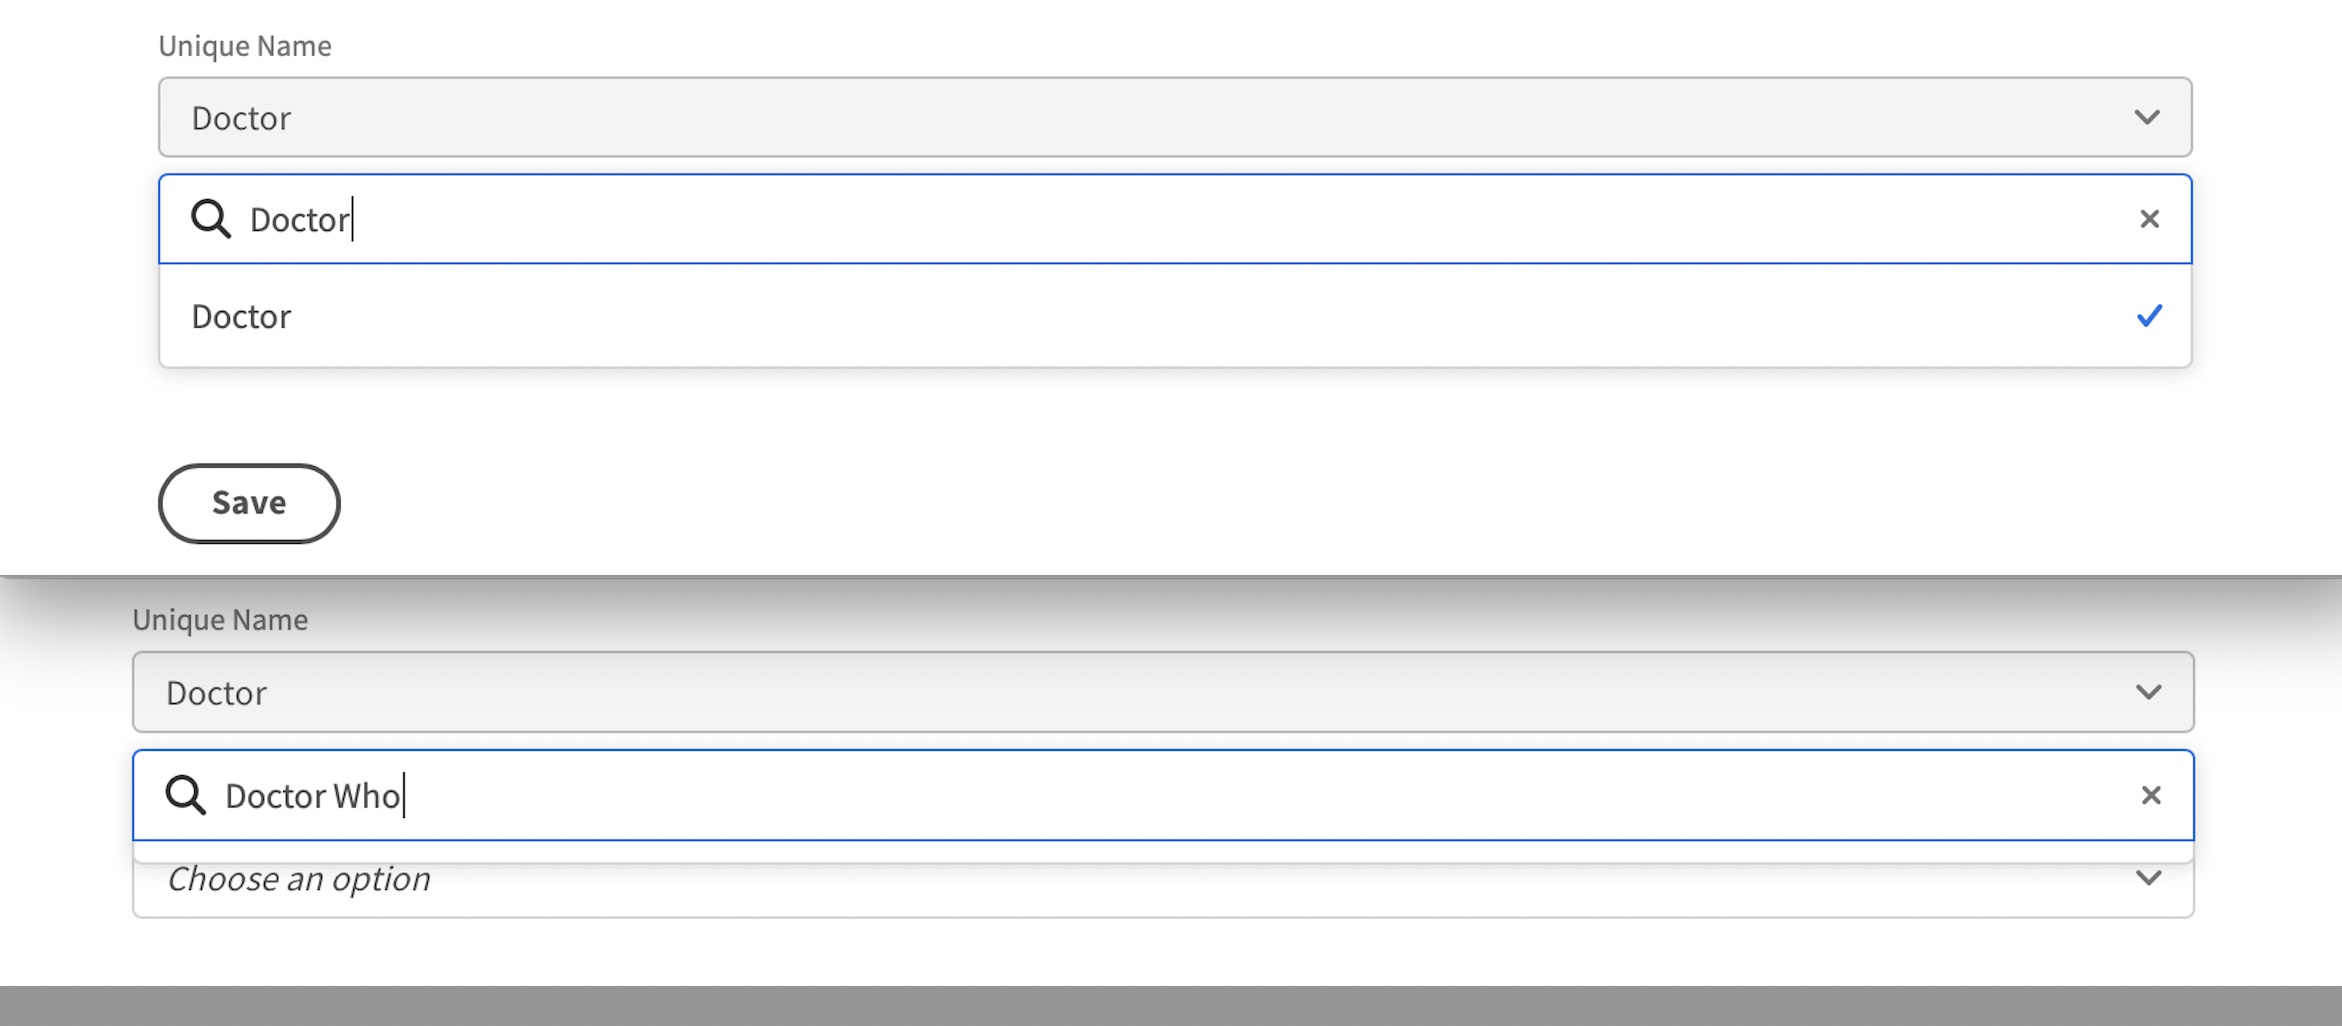
Task: Place cursor in the top search input
Action: (800, 219)
